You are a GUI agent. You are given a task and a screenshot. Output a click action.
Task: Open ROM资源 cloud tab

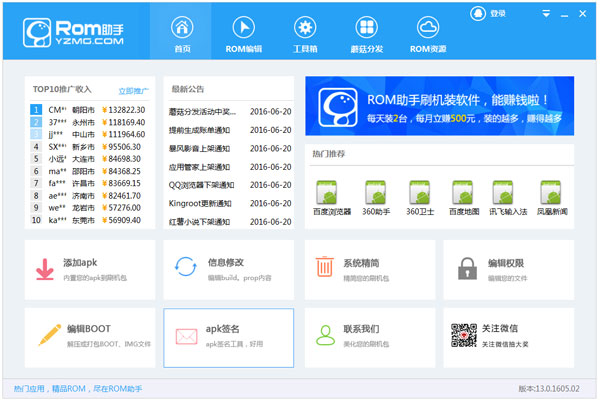[428, 33]
